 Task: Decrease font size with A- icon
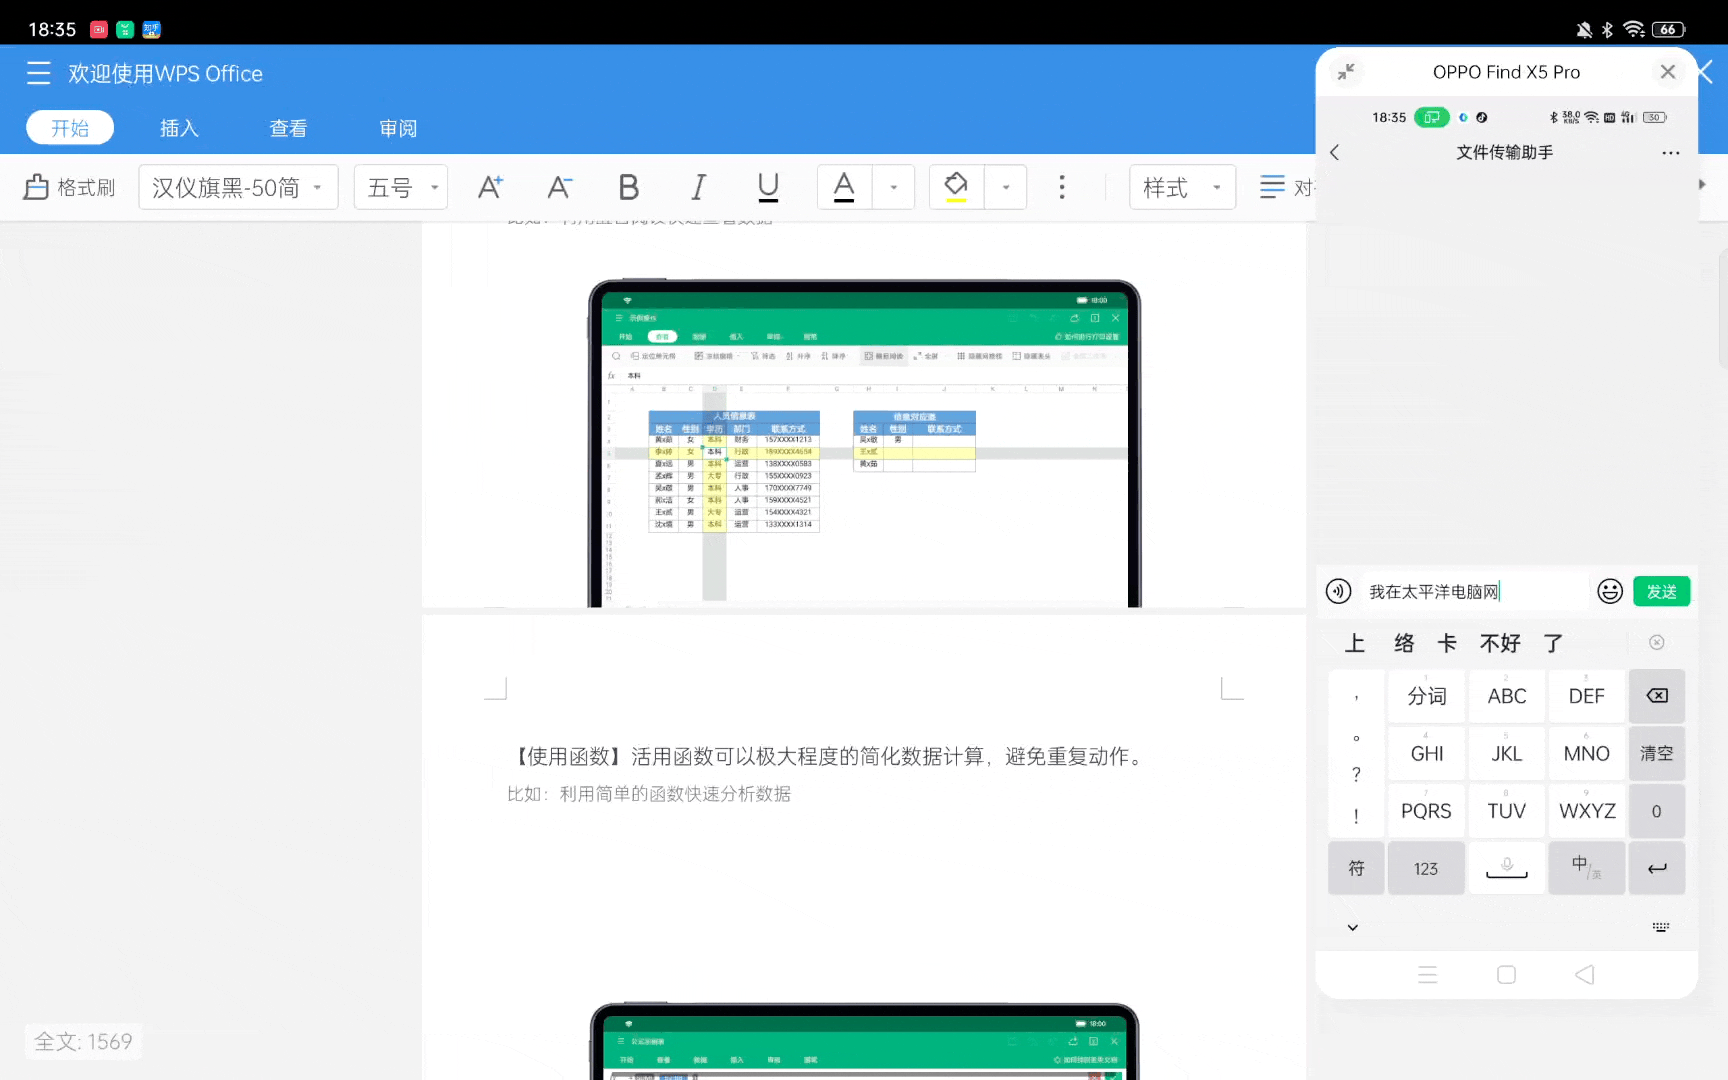click(559, 187)
